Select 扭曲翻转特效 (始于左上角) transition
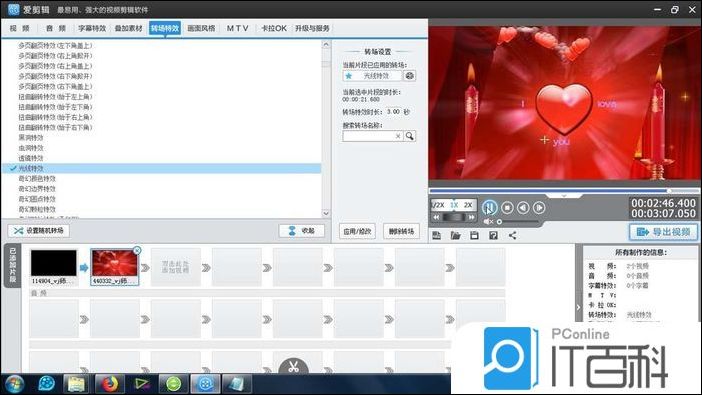Screen dimensions: 702x395 [55, 97]
